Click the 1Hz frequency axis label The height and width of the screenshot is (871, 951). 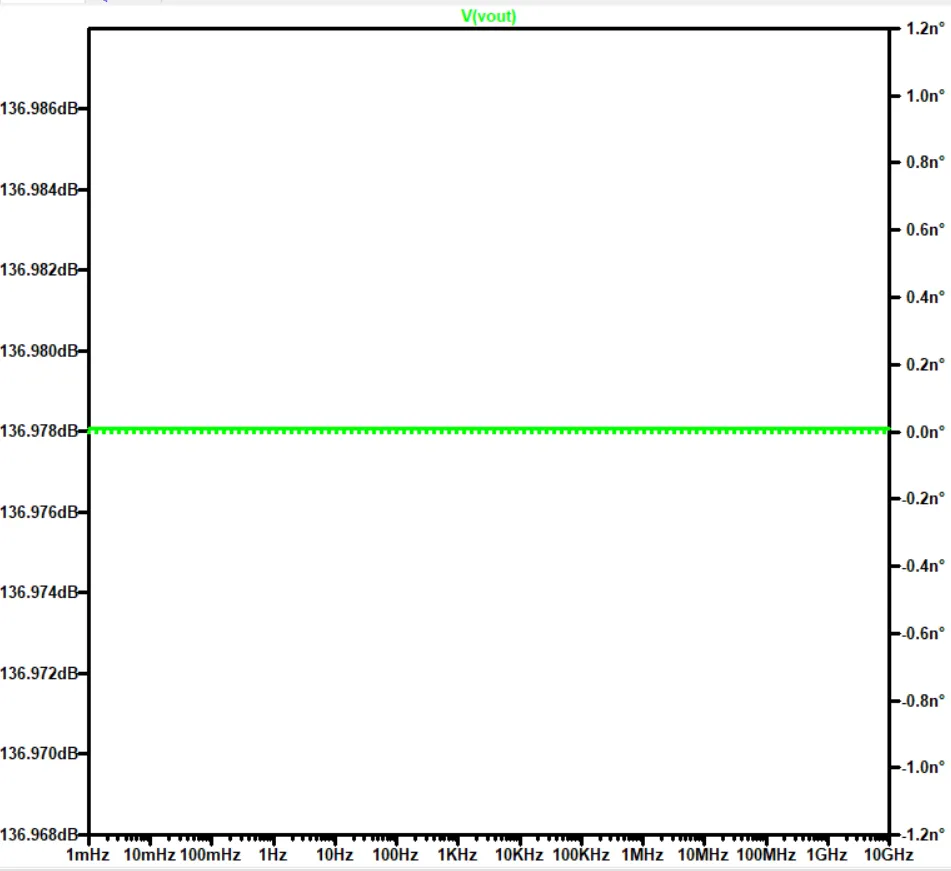pos(273,855)
